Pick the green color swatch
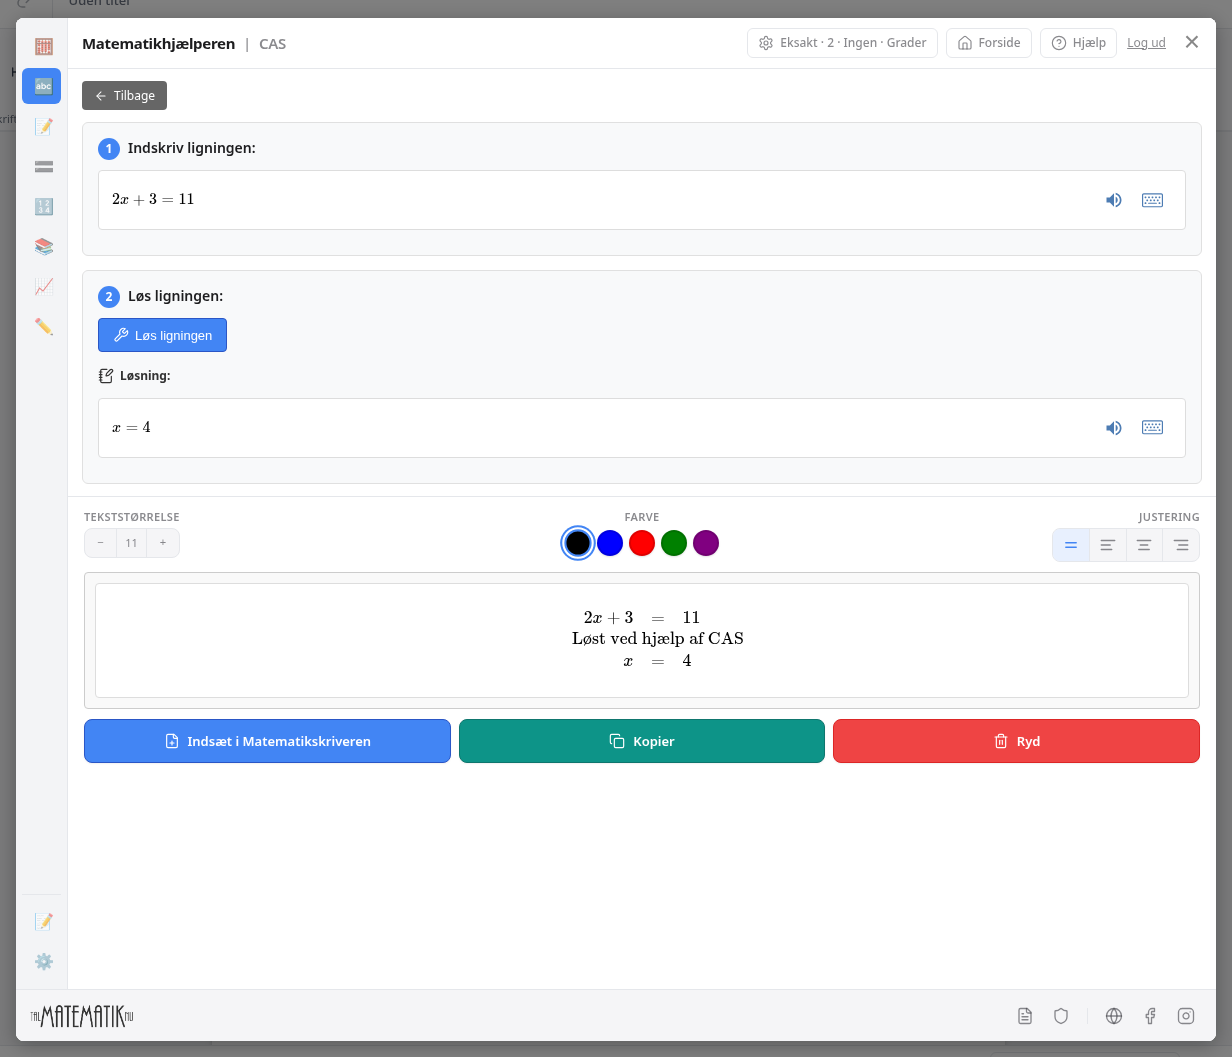Screen dimensions: 1232x1057 [x=674, y=543]
